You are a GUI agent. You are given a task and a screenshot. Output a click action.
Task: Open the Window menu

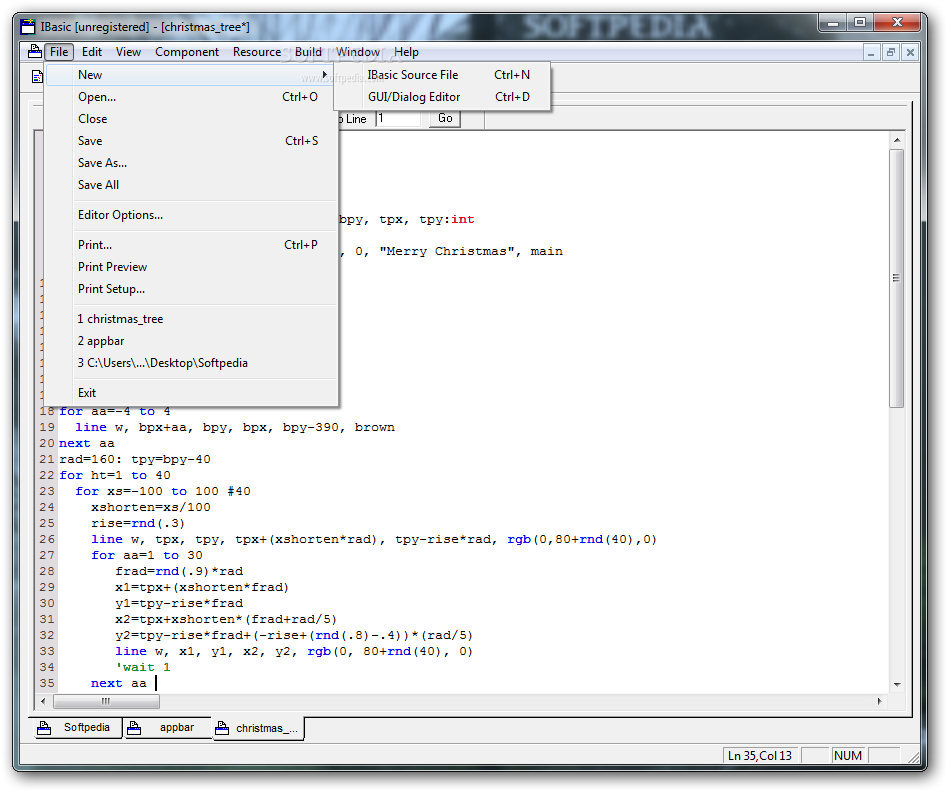(x=358, y=52)
